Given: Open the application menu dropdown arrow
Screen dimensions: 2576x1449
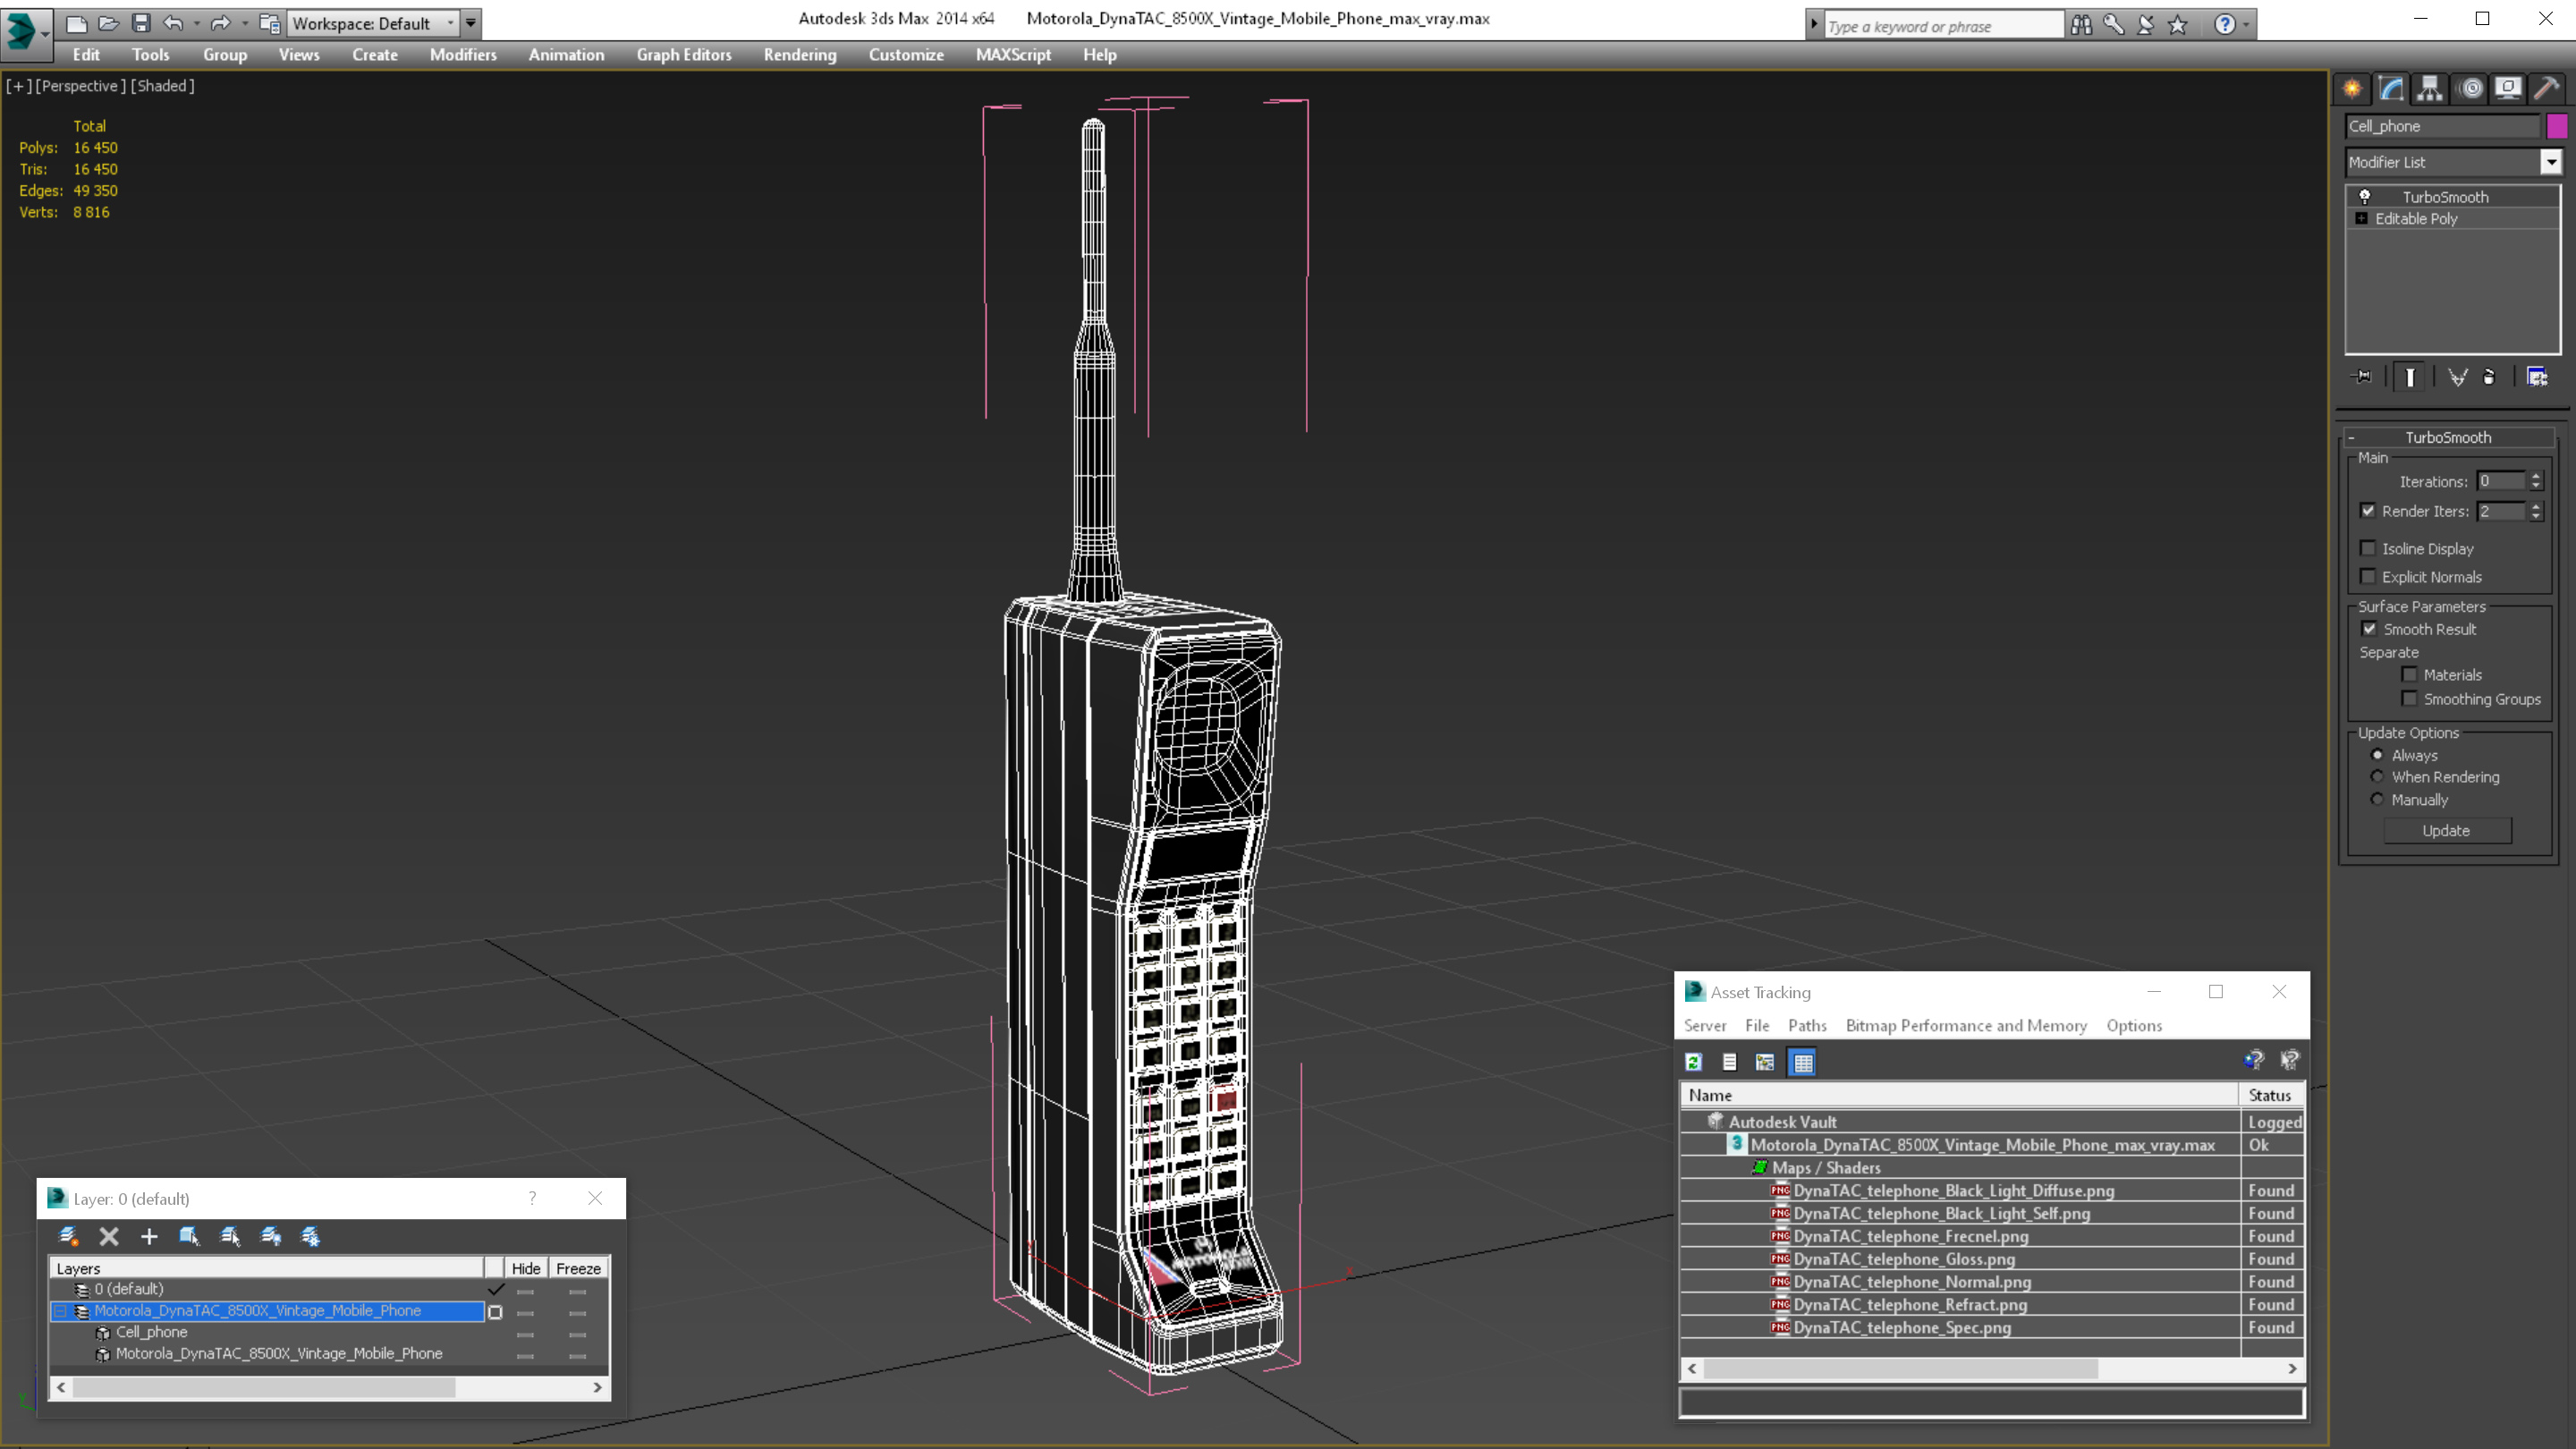Looking at the screenshot, I should tap(45, 33).
